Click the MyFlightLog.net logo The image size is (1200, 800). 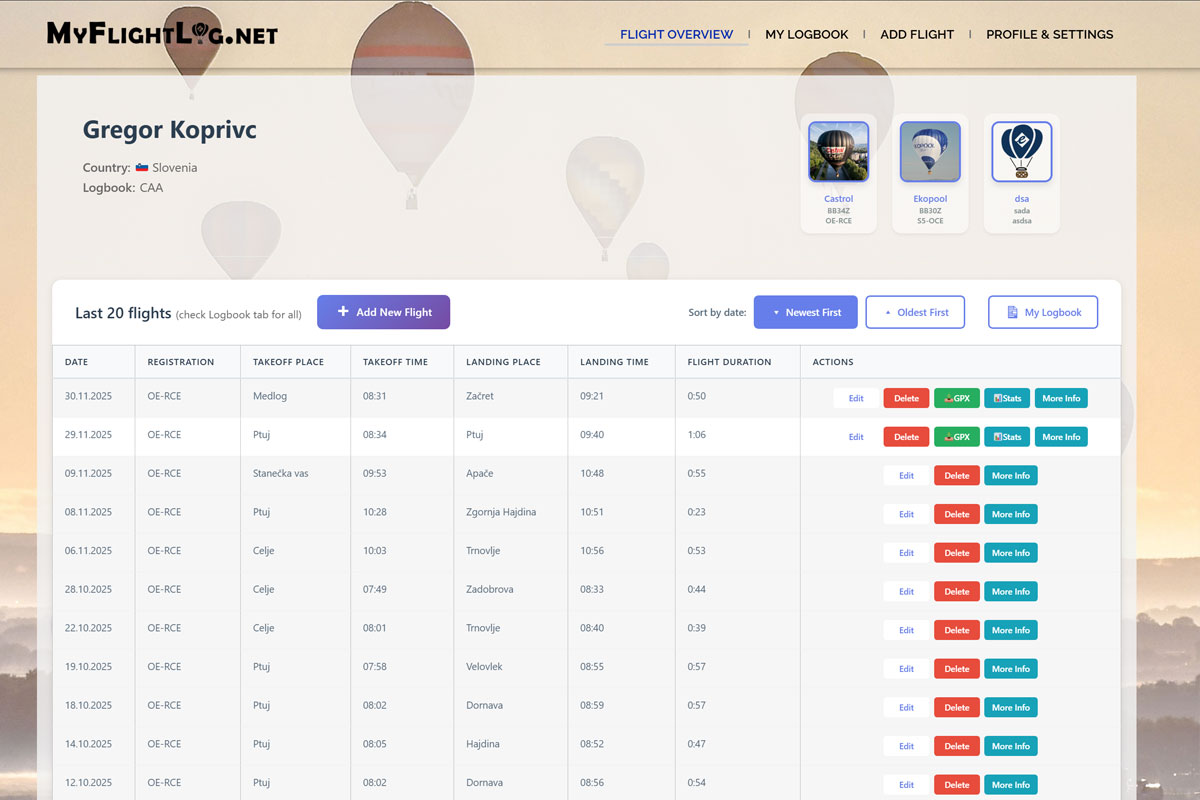coord(162,35)
